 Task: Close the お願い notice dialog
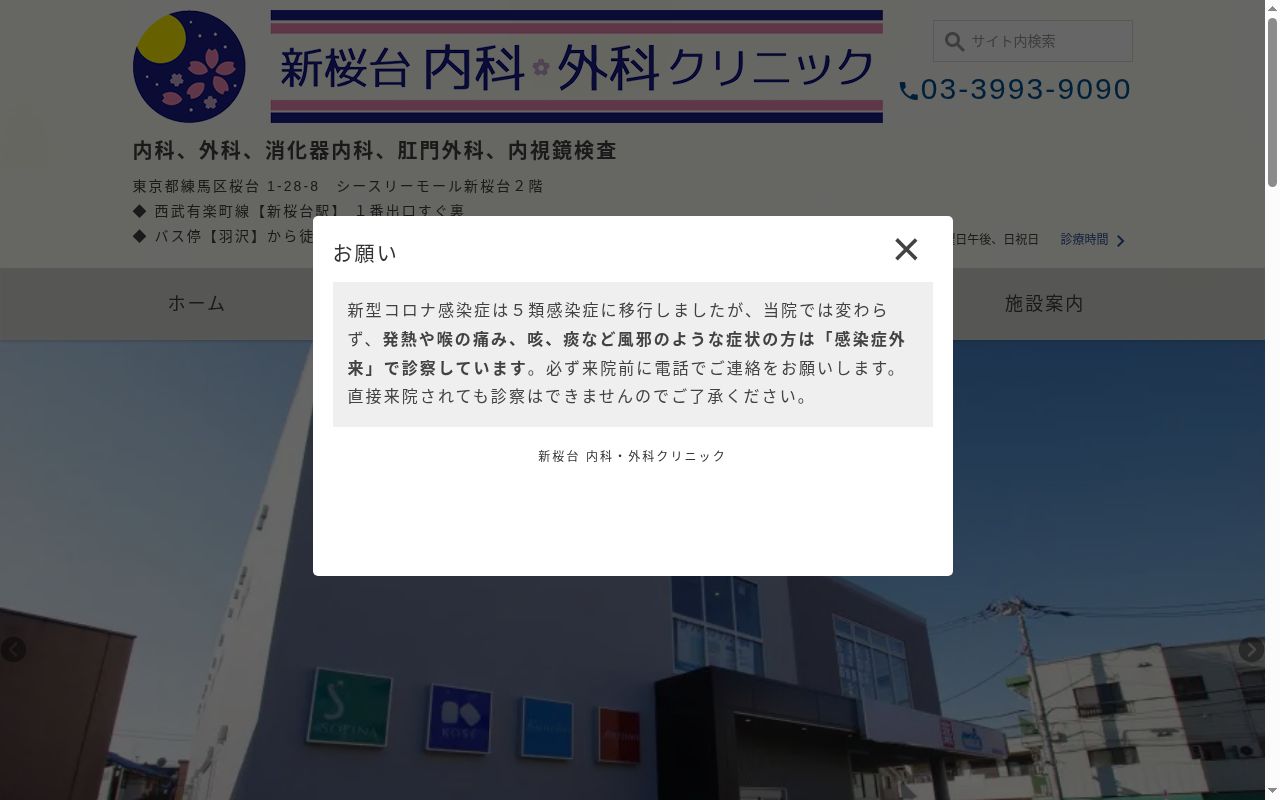coord(906,249)
